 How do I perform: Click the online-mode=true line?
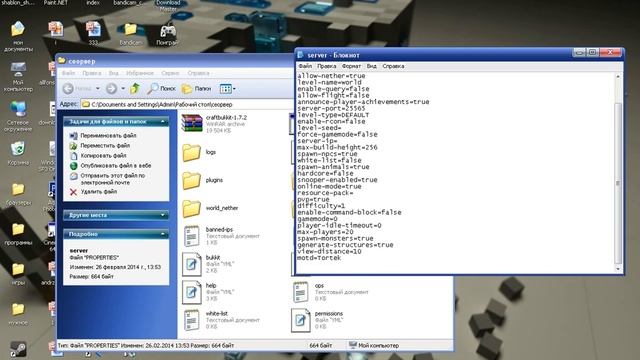tap(329, 187)
